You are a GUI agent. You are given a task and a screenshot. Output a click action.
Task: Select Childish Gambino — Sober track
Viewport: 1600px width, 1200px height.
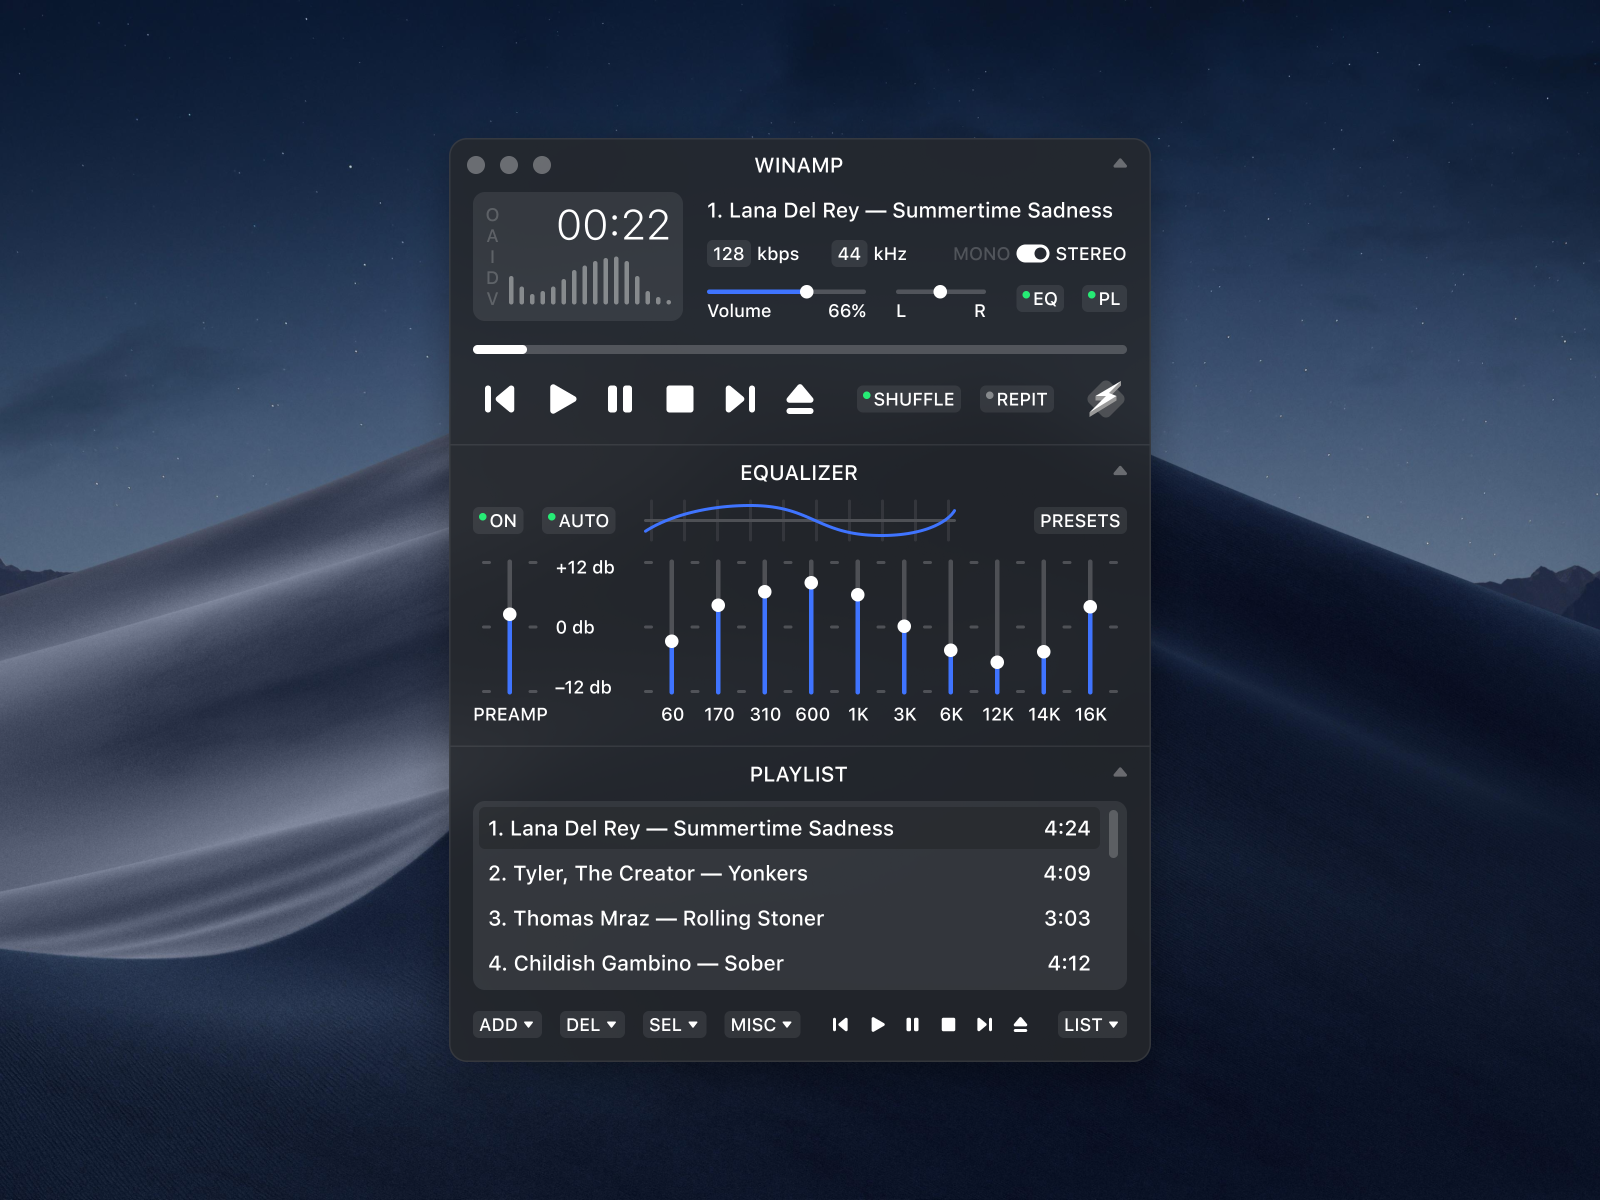click(788, 963)
